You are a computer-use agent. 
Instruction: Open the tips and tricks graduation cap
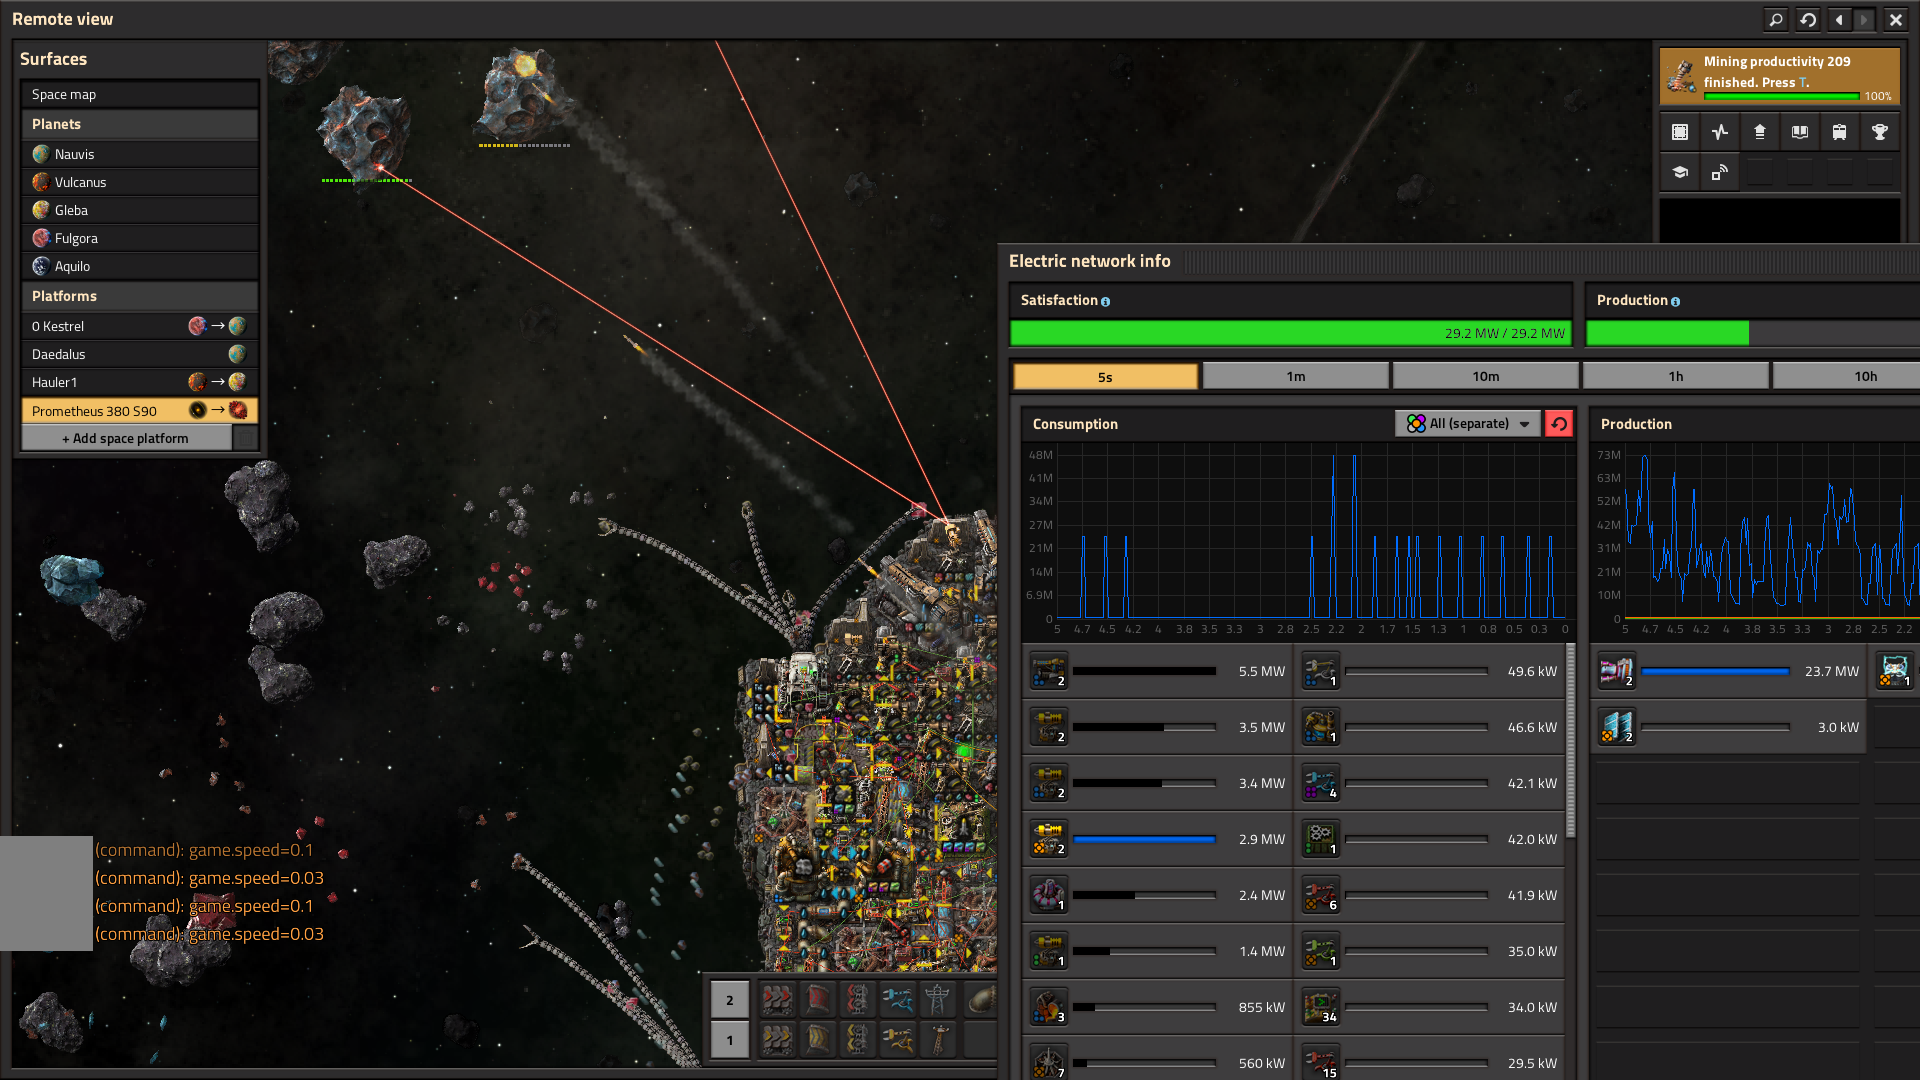coord(1680,172)
